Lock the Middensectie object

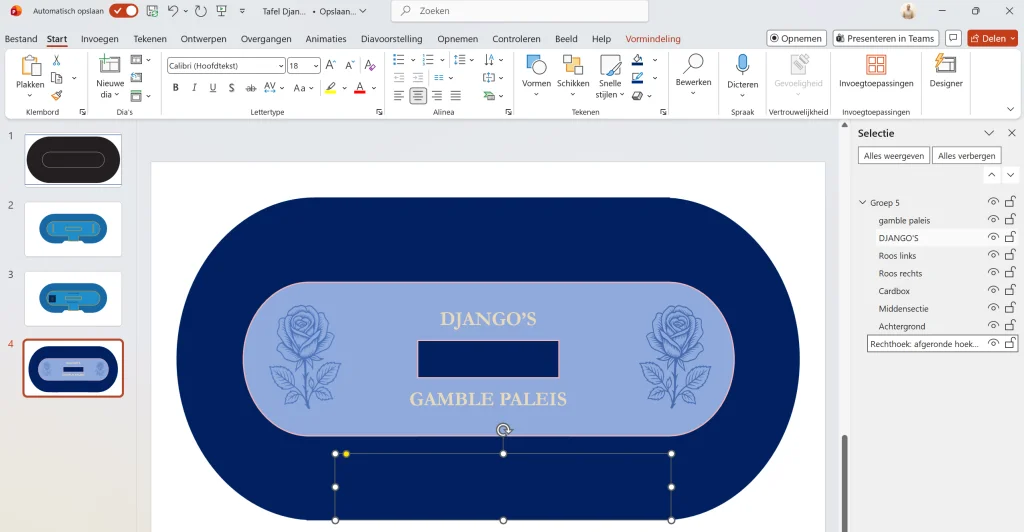point(1010,307)
